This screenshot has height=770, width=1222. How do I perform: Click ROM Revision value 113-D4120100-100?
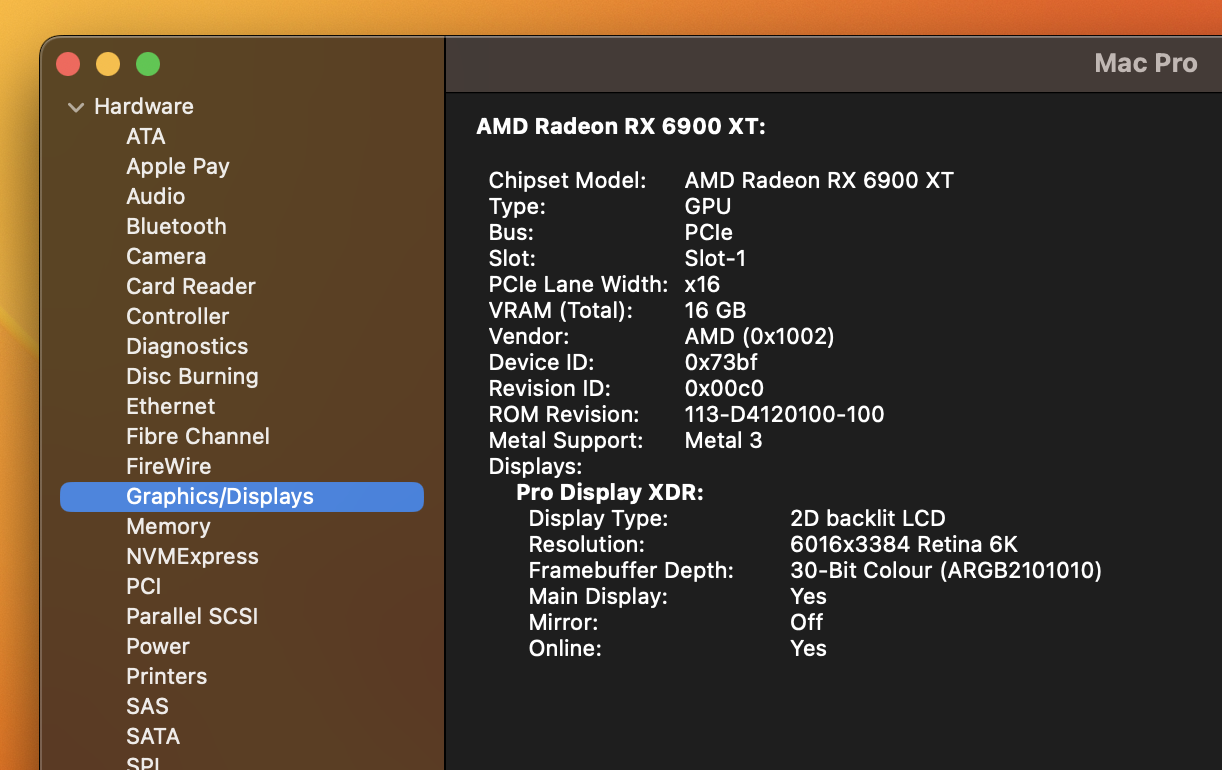785,414
